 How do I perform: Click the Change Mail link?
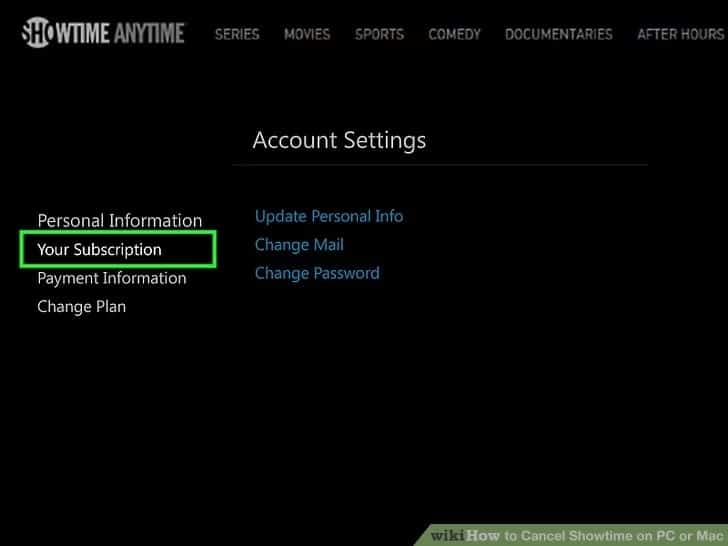click(x=299, y=245)
